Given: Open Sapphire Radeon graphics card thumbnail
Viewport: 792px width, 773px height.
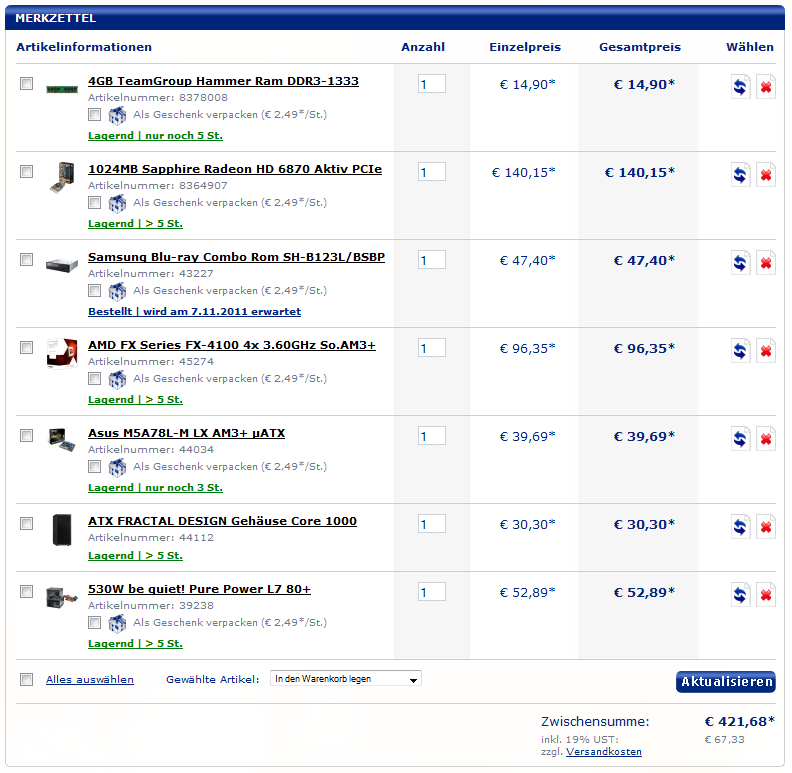Looking at the screenshot, I should [x=62, y=177].
